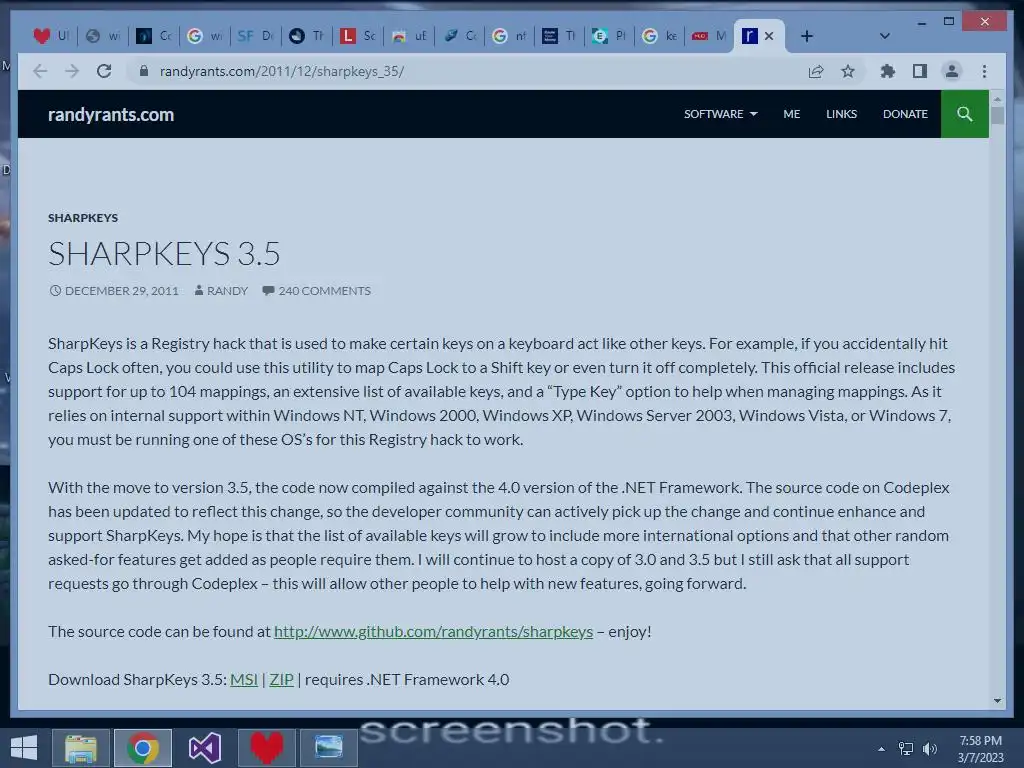Click the scrollbar up arrow

pyautogui.click(x=997, y=99)
